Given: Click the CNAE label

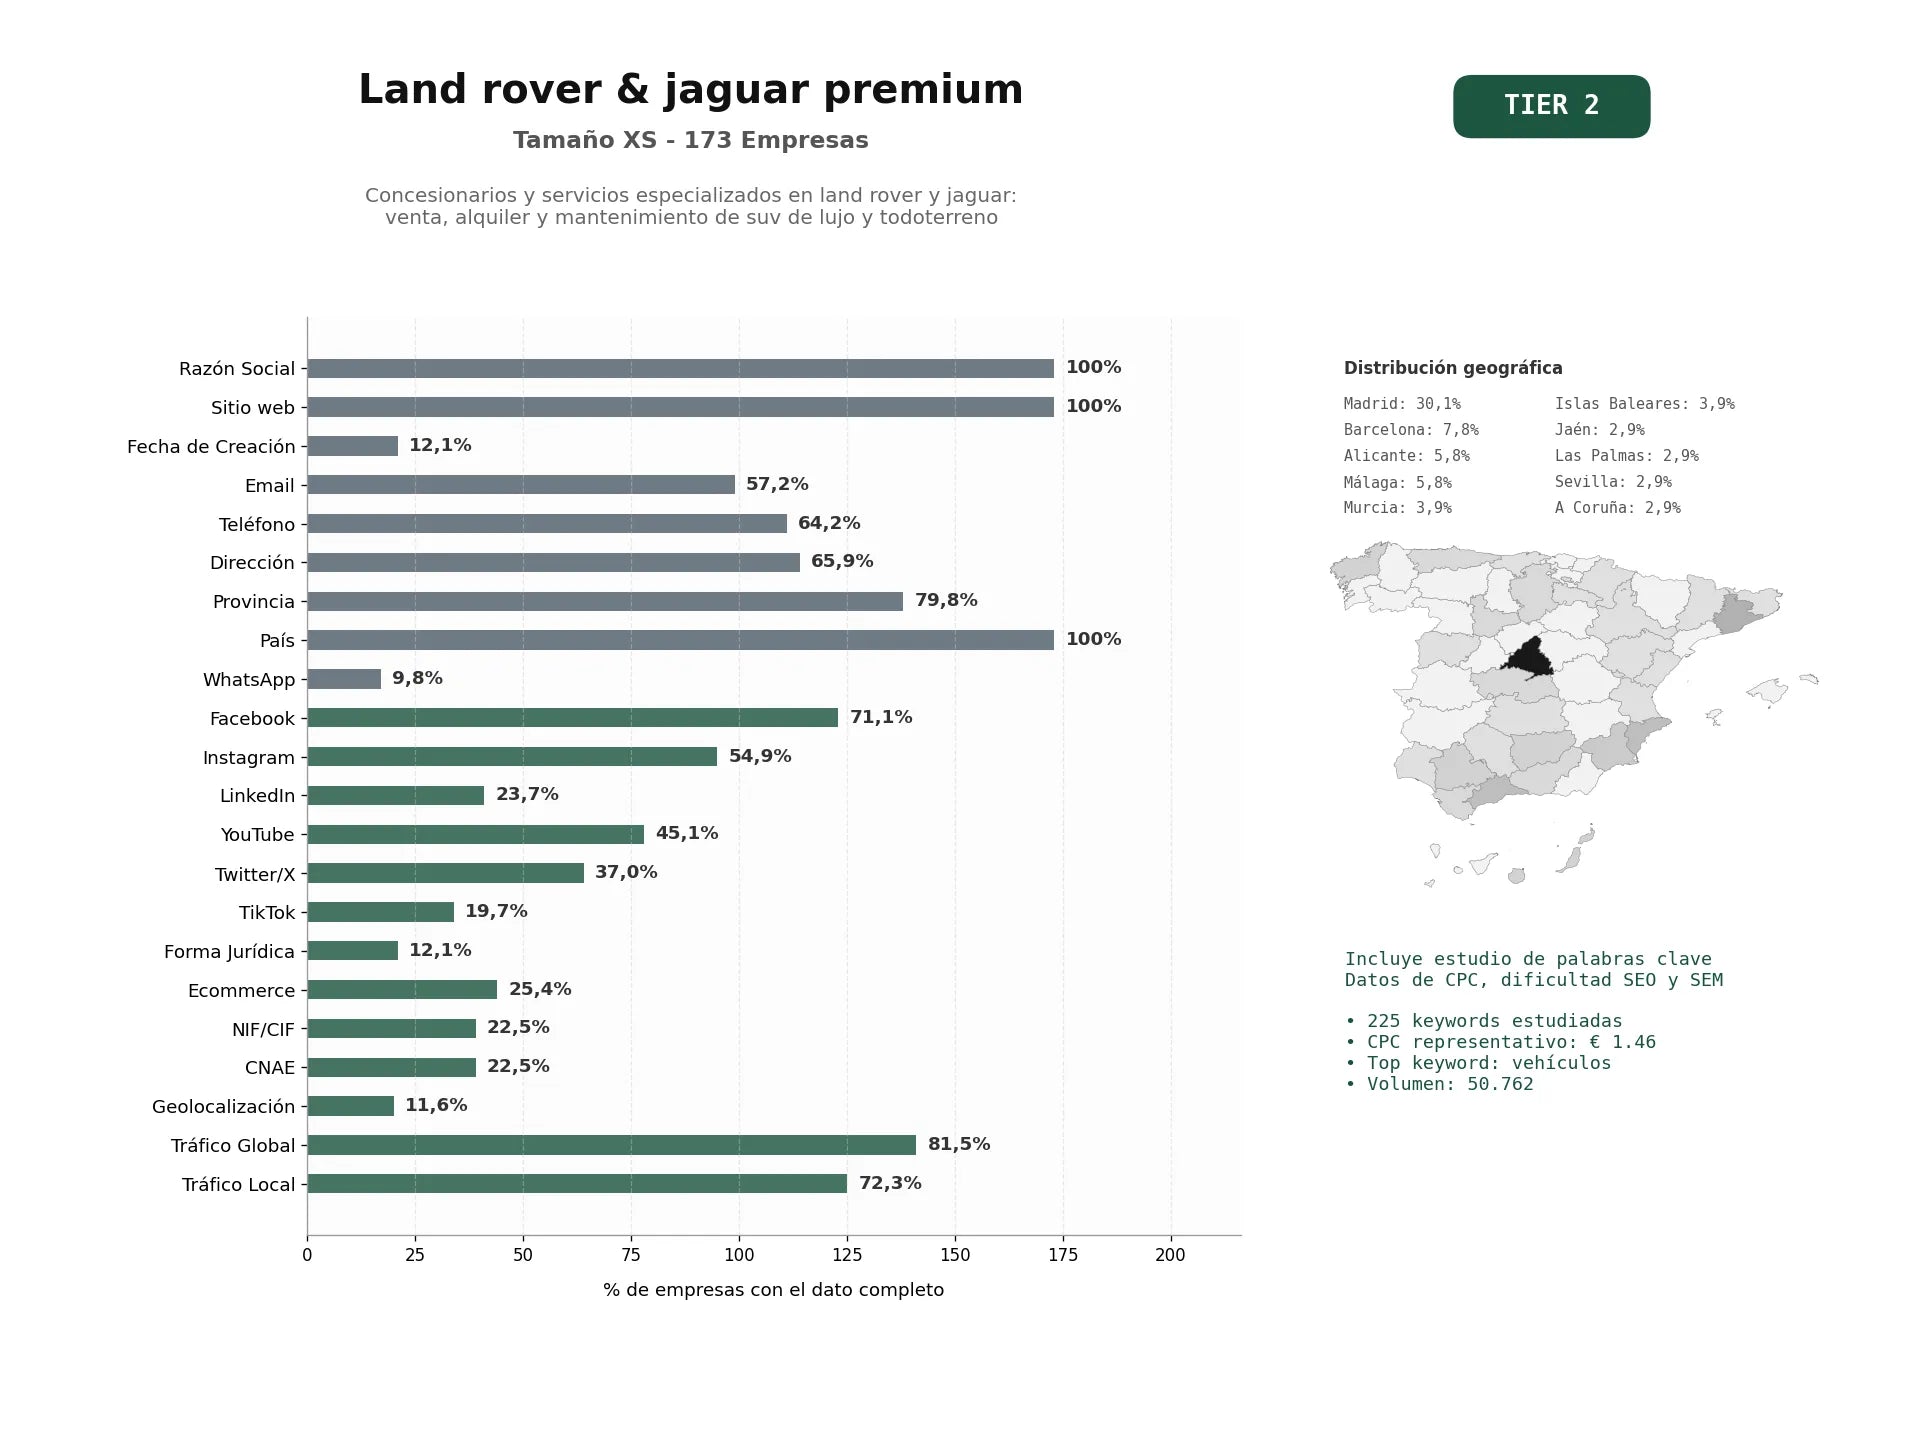Looking at the screenshot, I should [270, 1067].
